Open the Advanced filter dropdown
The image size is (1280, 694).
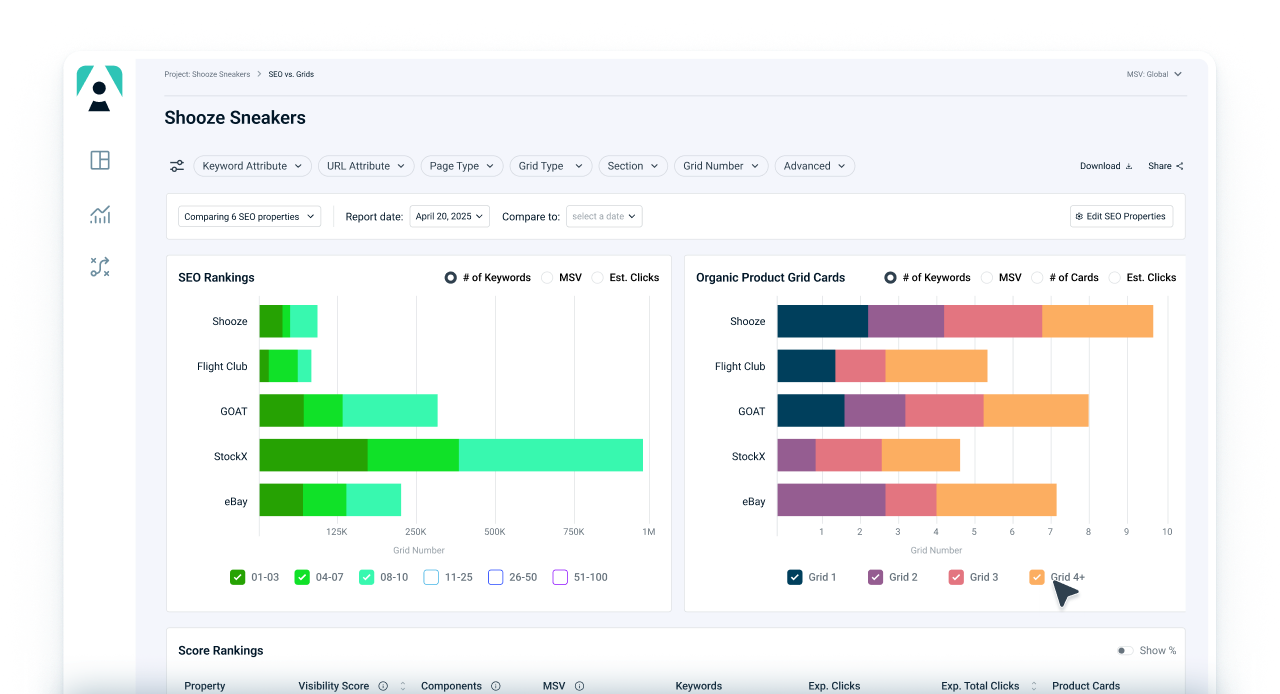click(x=814, y=166)
